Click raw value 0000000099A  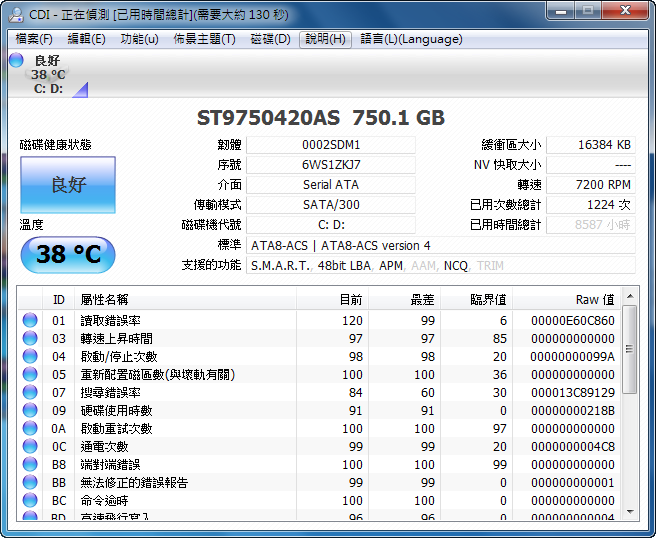[573, 356]
